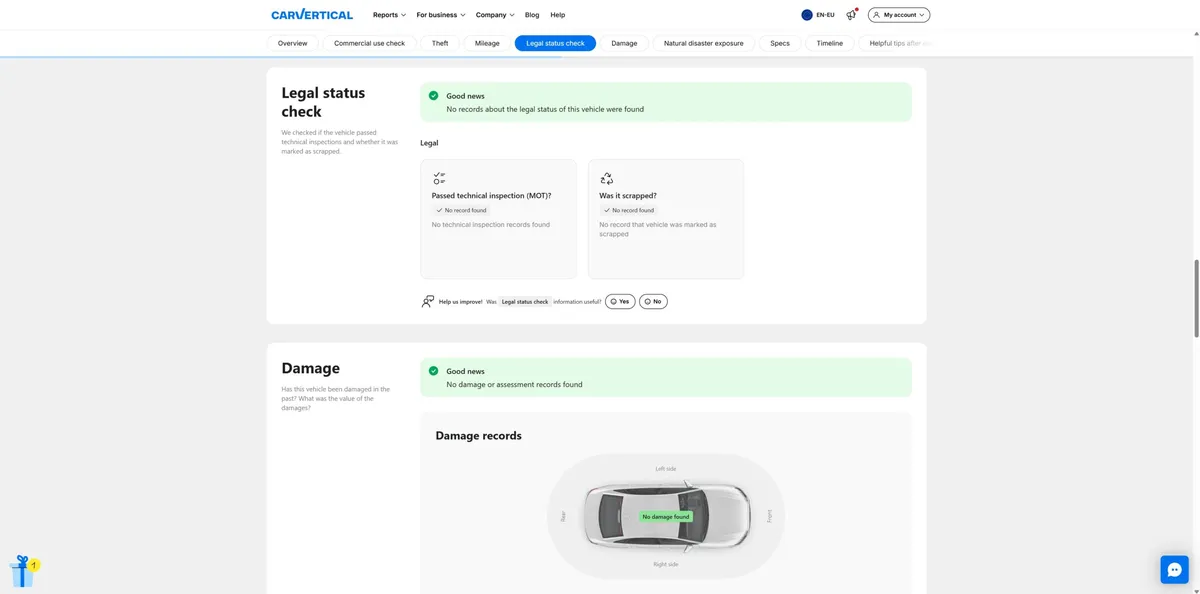Image resolution: width=1200 pixels, height=594 pixels.
Task: Open the Mileage tab
Action: pos(487,43)
